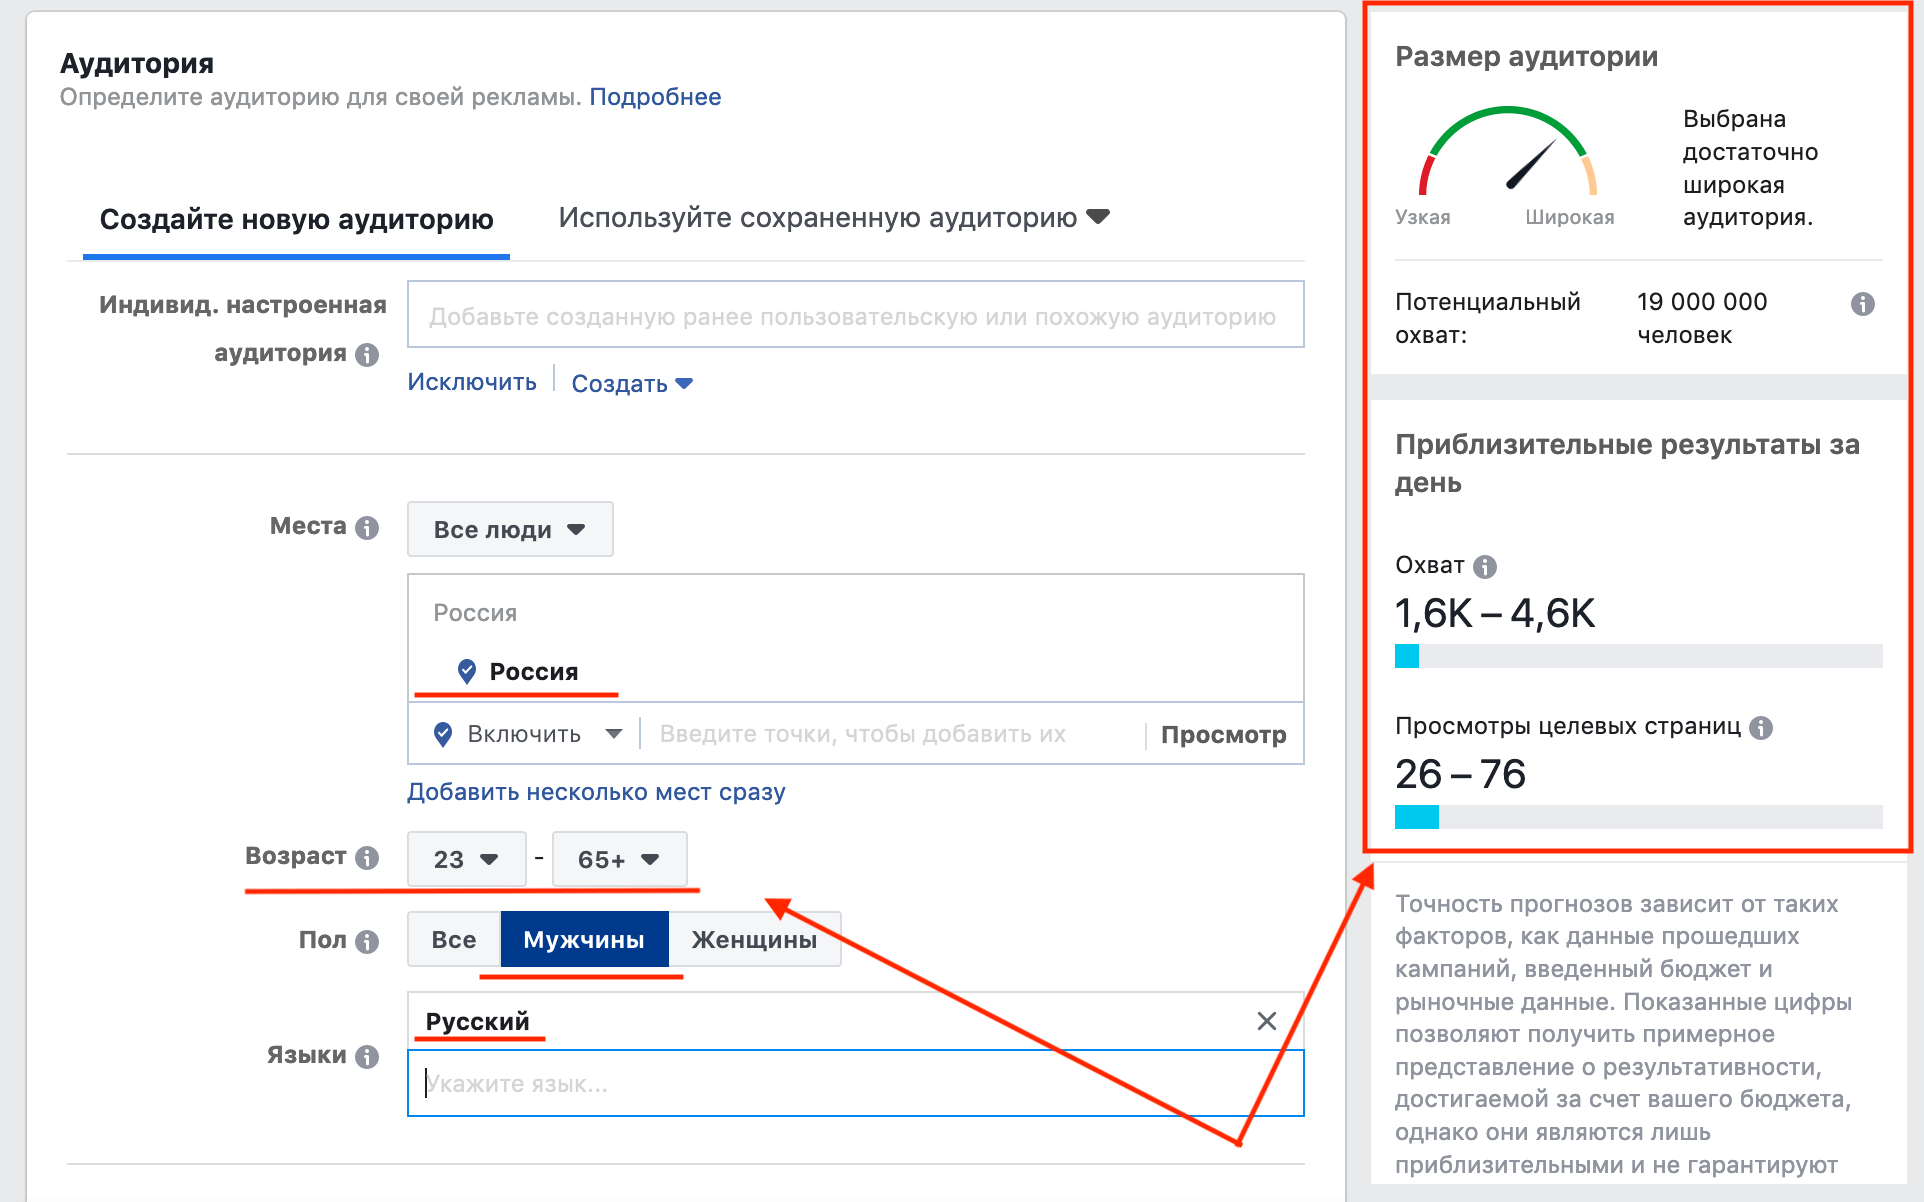Open maximum age dropdown showing 65+
The height and width of the screenshot is (1202, 1924).
coord(619,860)
